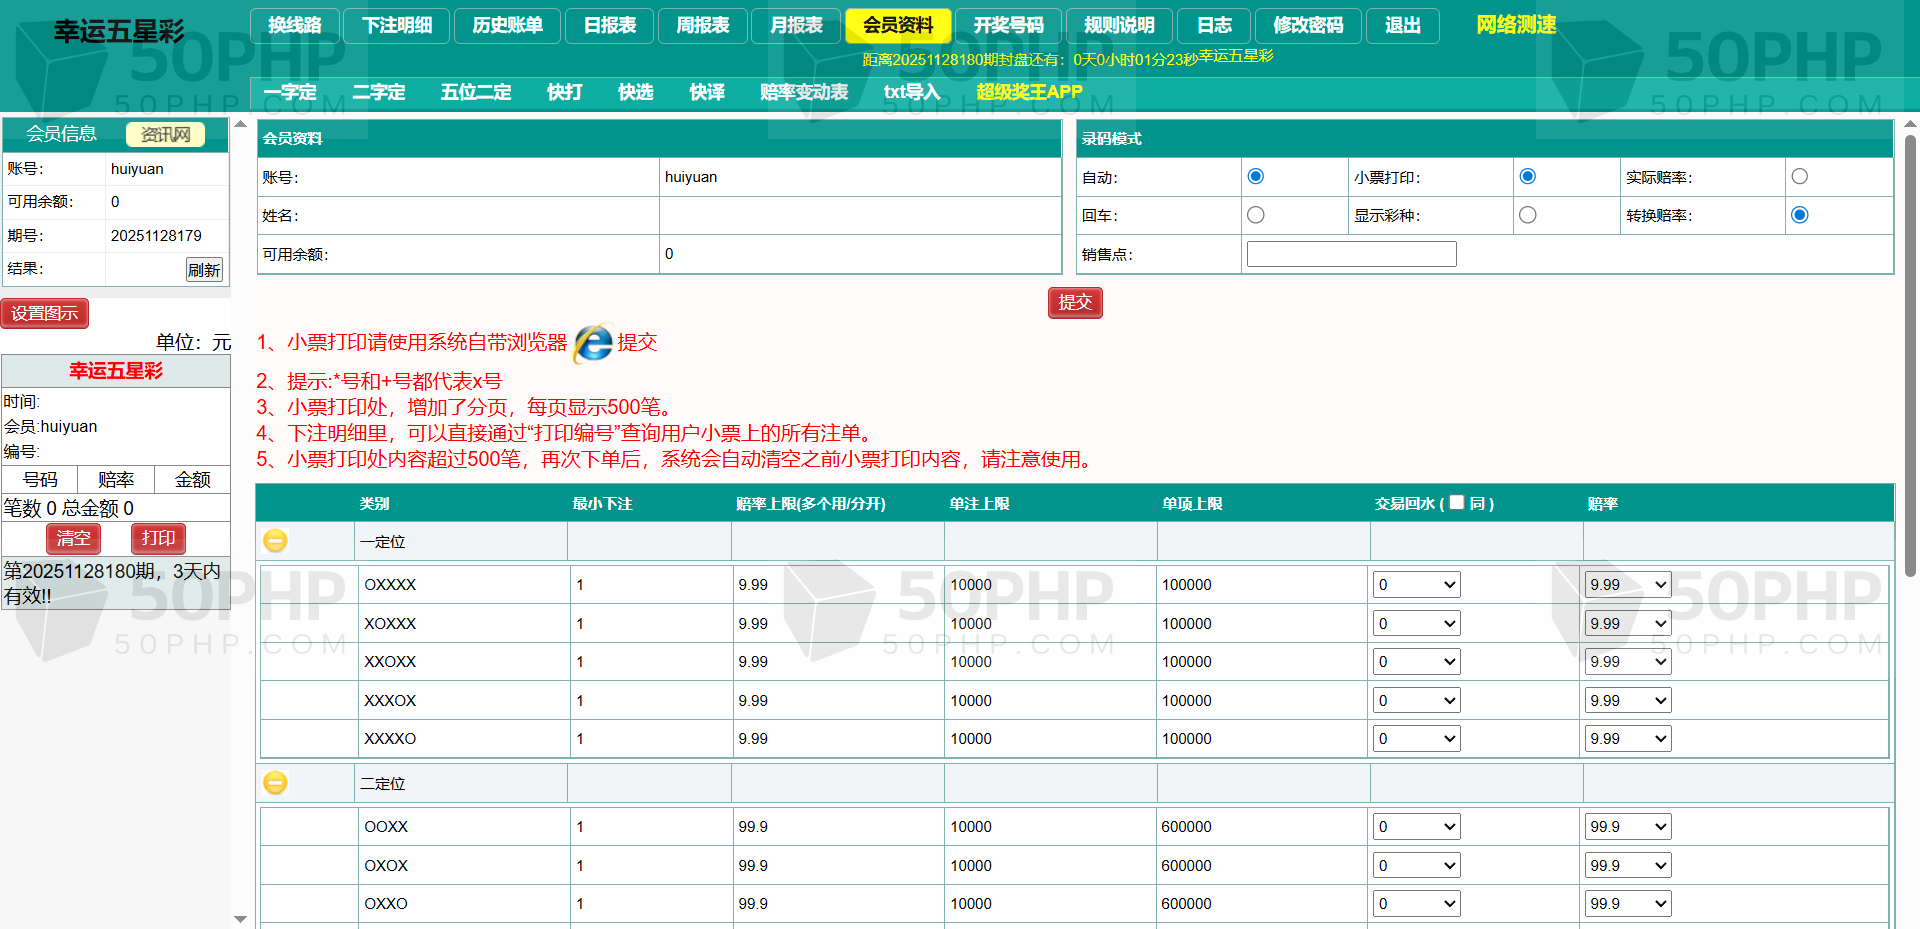Select the 回车 radio option
The width and height of the screenshot is (1920, 929).
[x=1256, y=215]
